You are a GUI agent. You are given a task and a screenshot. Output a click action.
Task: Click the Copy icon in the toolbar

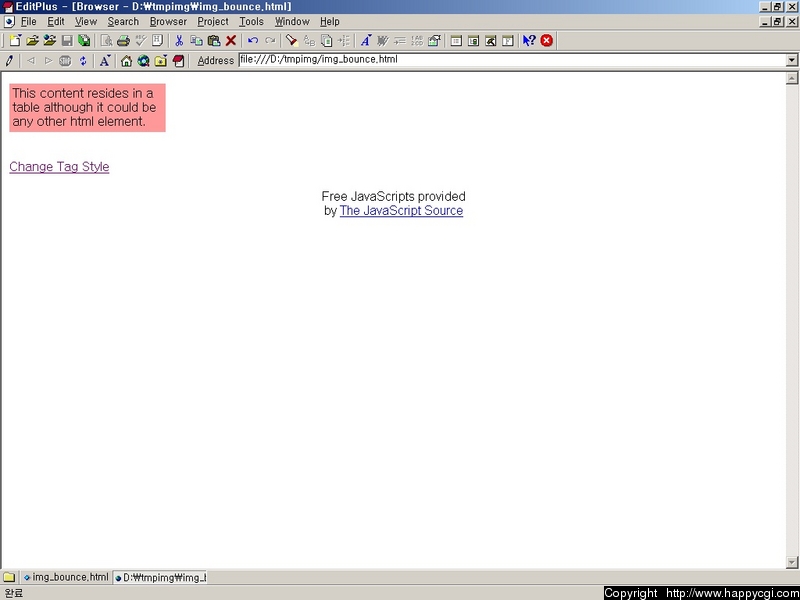click(196, 41)
